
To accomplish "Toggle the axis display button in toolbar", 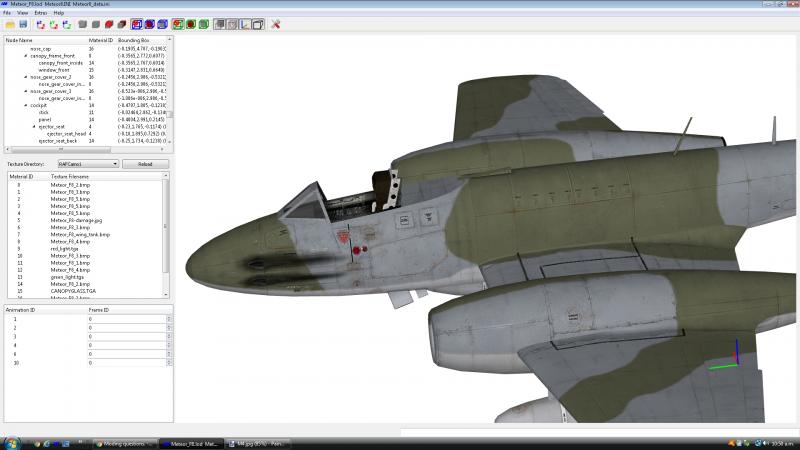I will pyautogui.click(x=245, y=24).
